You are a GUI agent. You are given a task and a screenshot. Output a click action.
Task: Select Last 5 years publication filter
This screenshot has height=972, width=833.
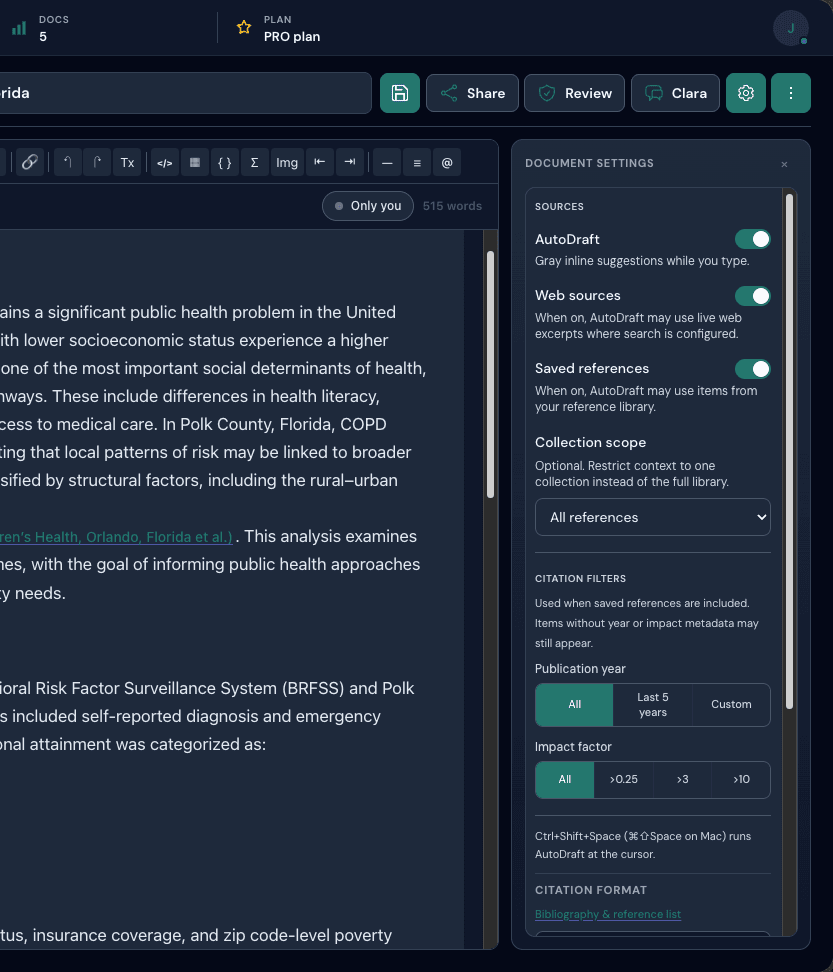coord(651,704)
